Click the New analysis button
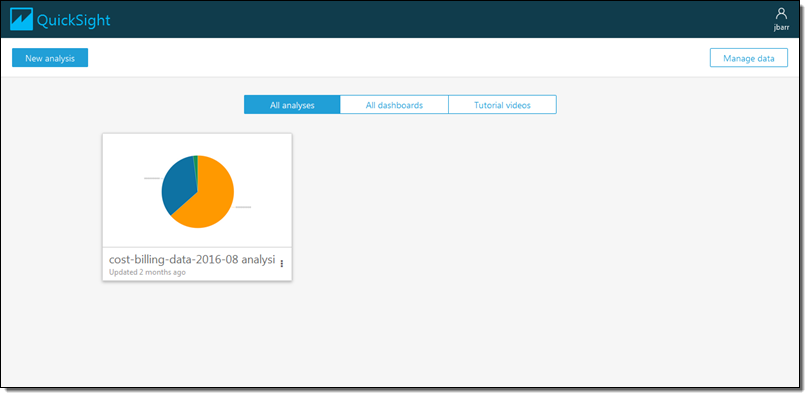The width and height of the screenshot is (810, 398). [x=50, y=58]
